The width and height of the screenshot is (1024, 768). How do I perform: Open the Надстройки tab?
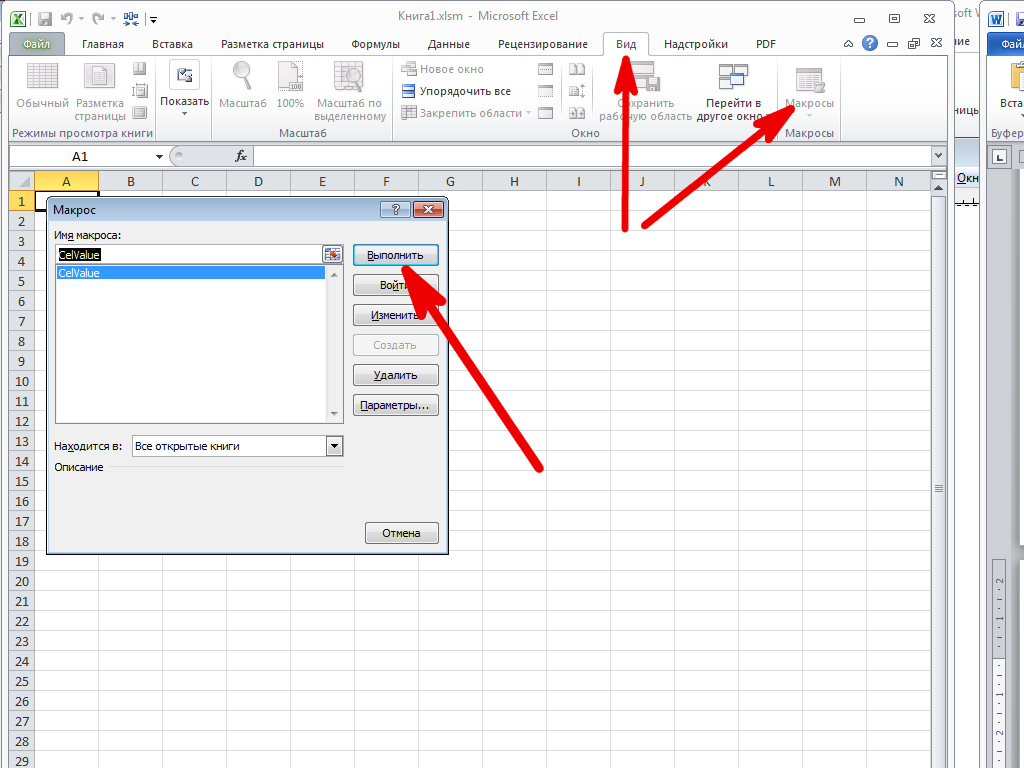[696, 44]
